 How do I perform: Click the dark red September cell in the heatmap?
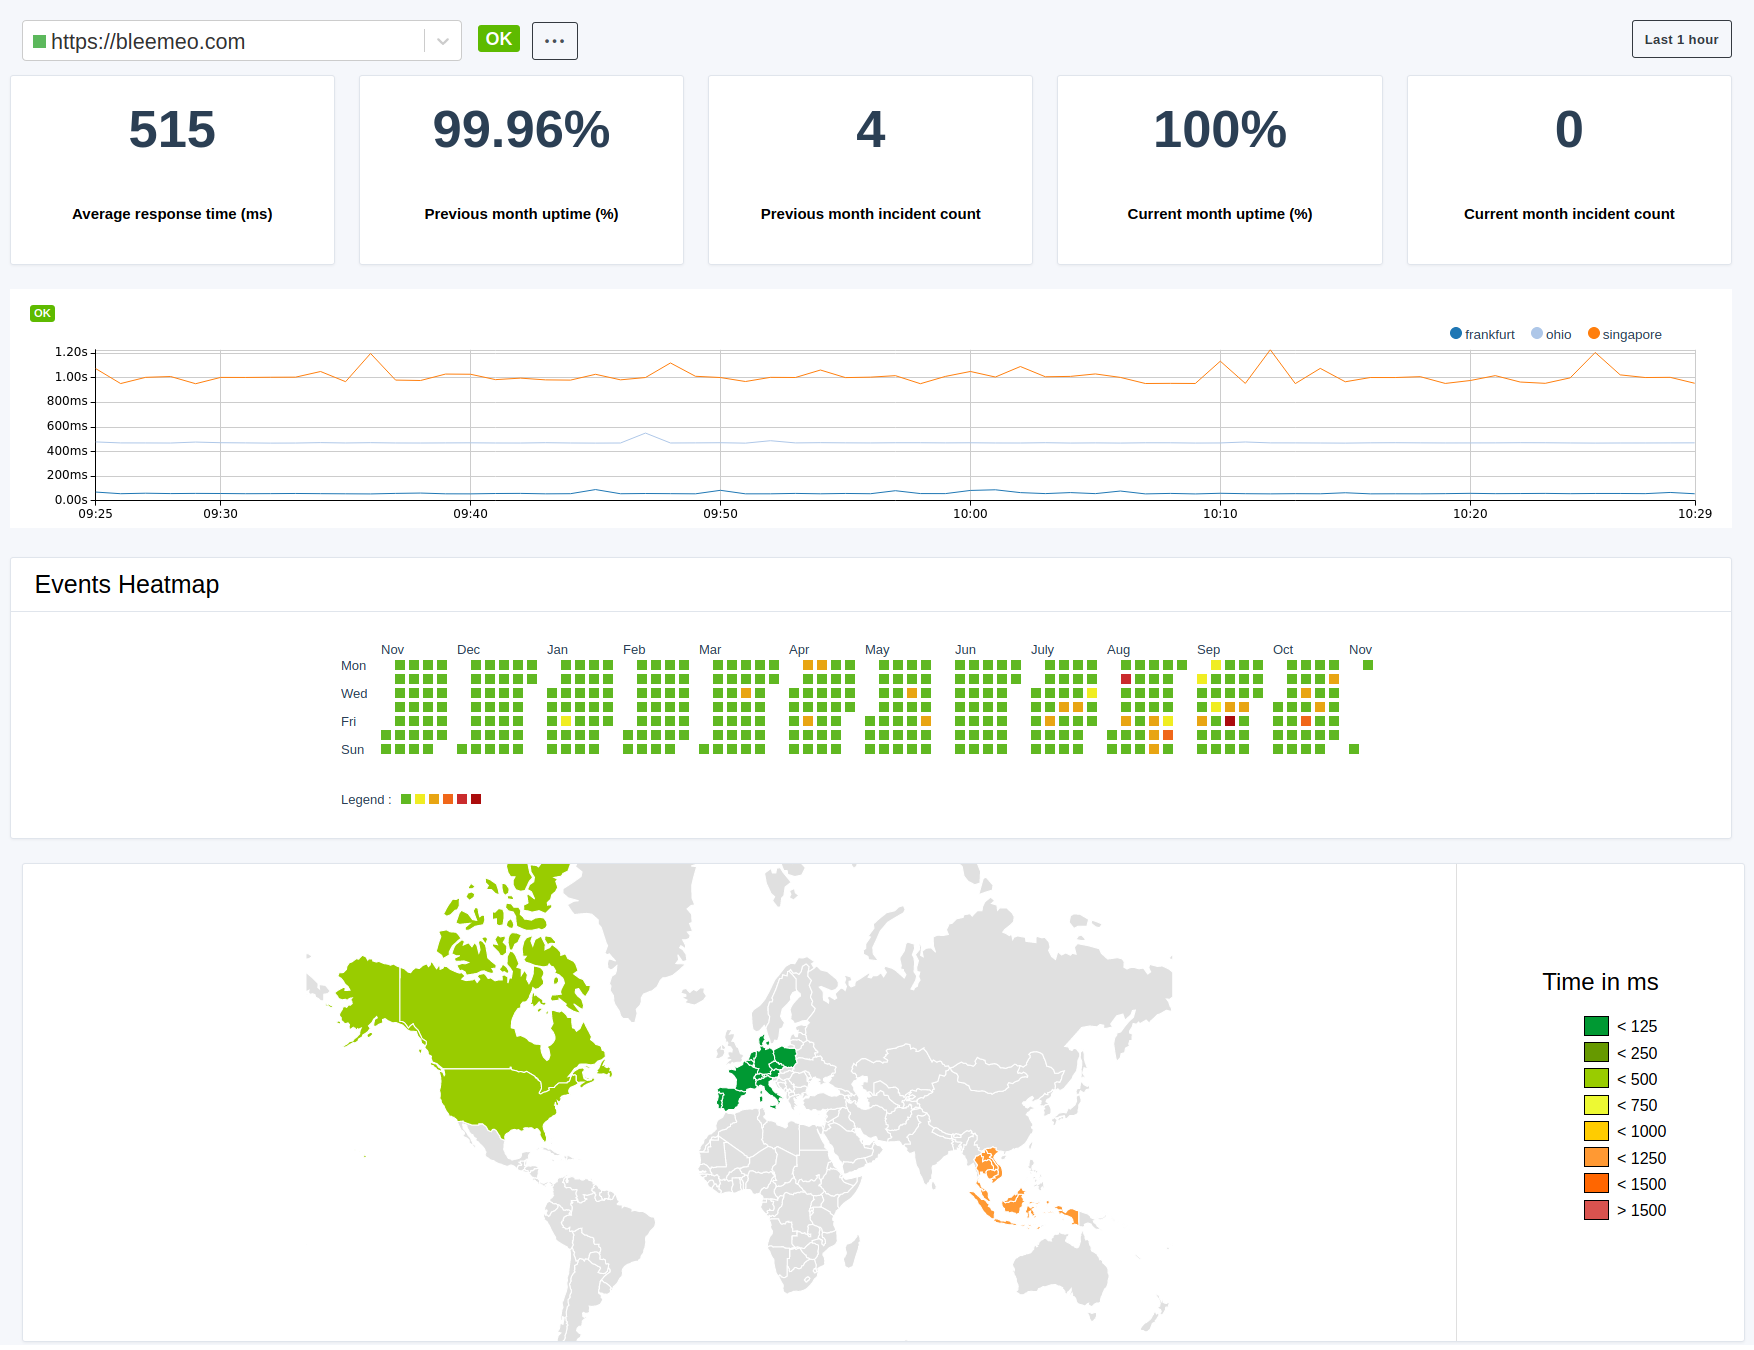1229,721
